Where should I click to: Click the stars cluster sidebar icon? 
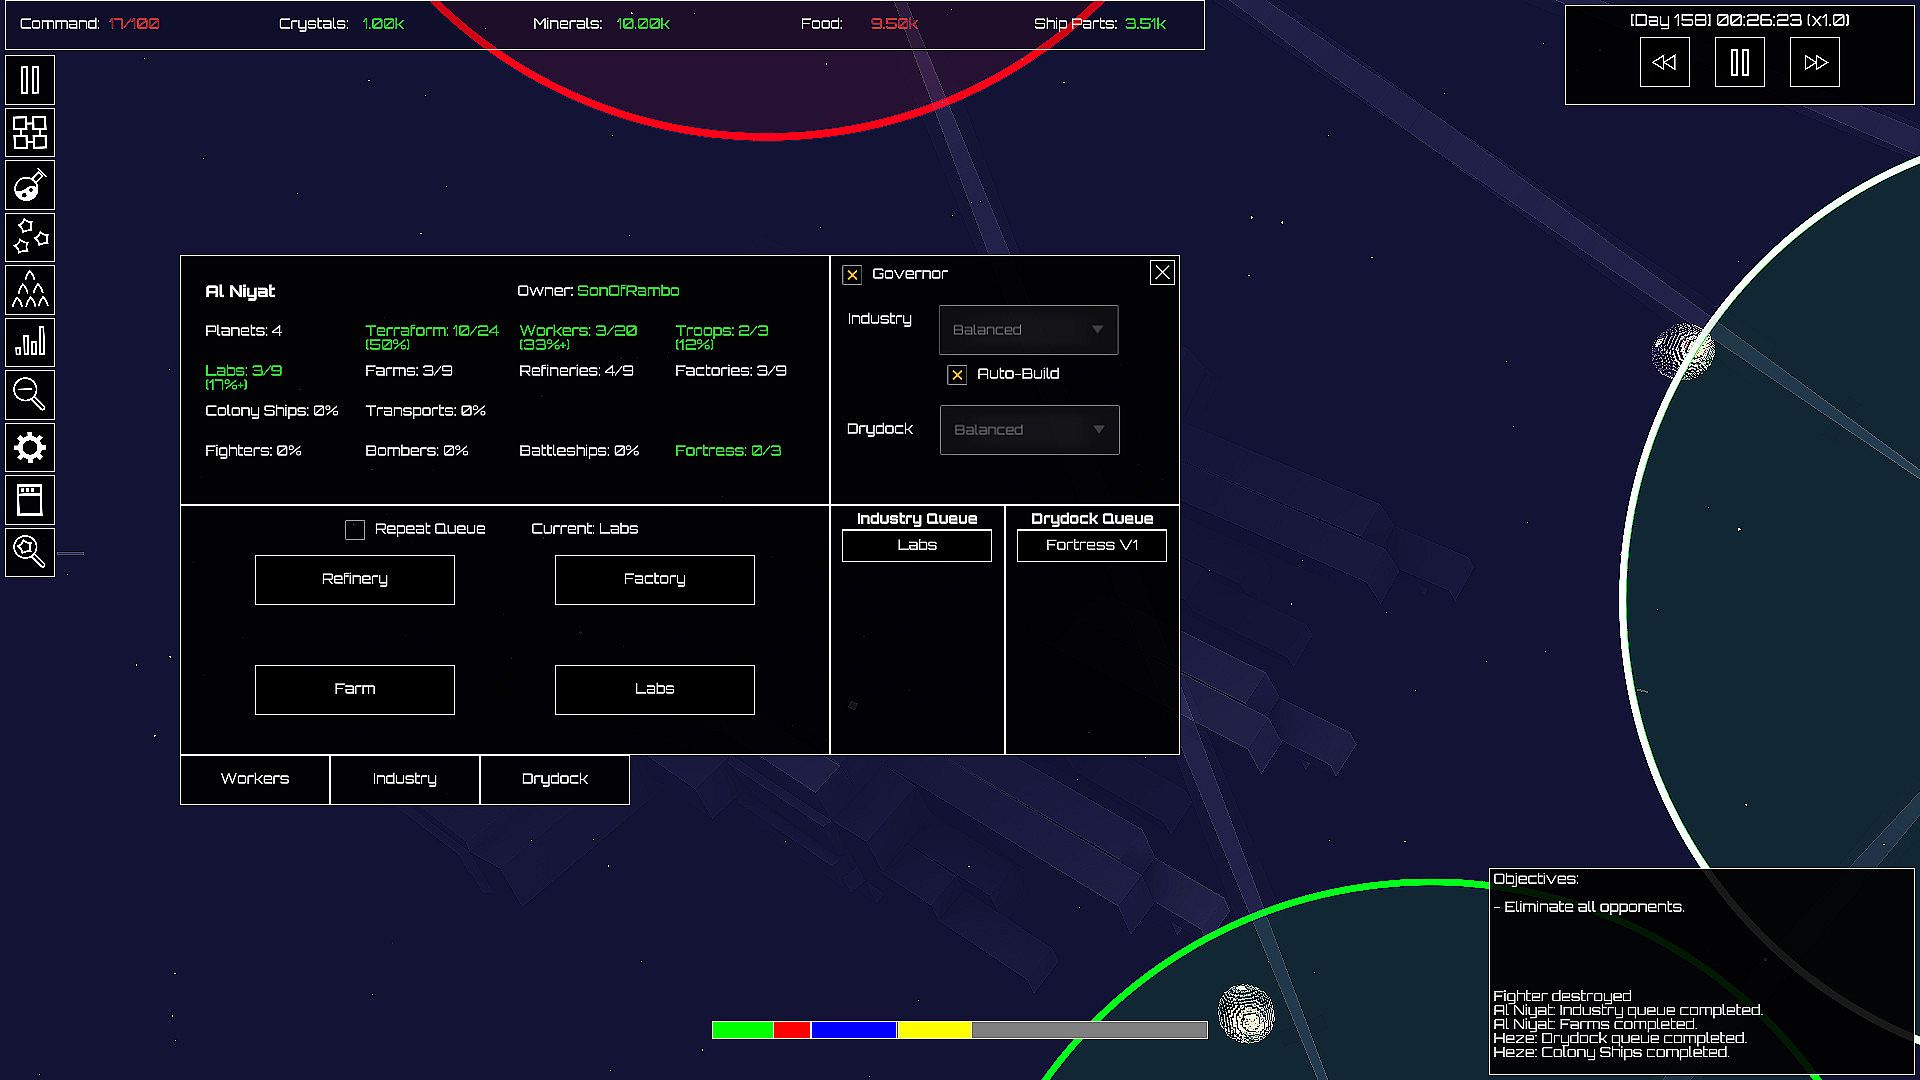(x=30, y=238)
